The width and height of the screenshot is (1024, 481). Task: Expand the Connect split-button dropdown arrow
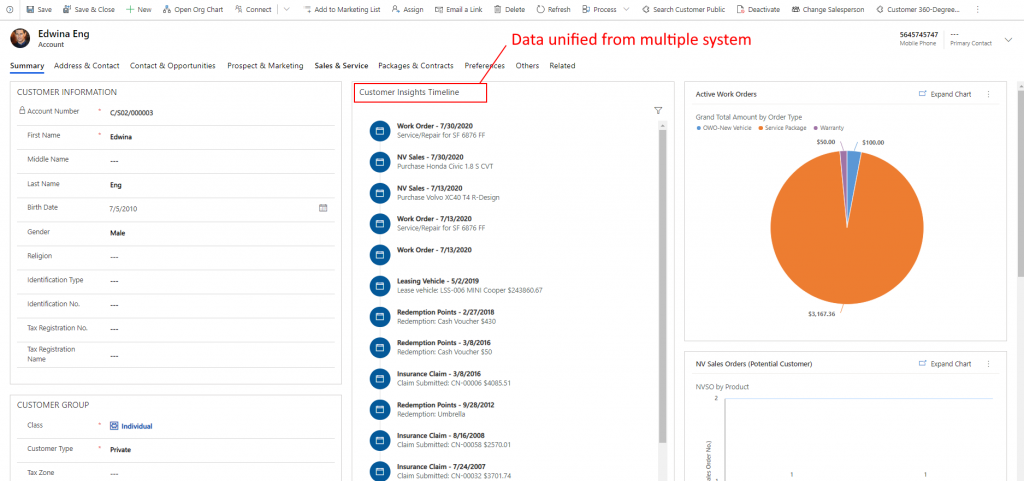[x=286, y=9]
